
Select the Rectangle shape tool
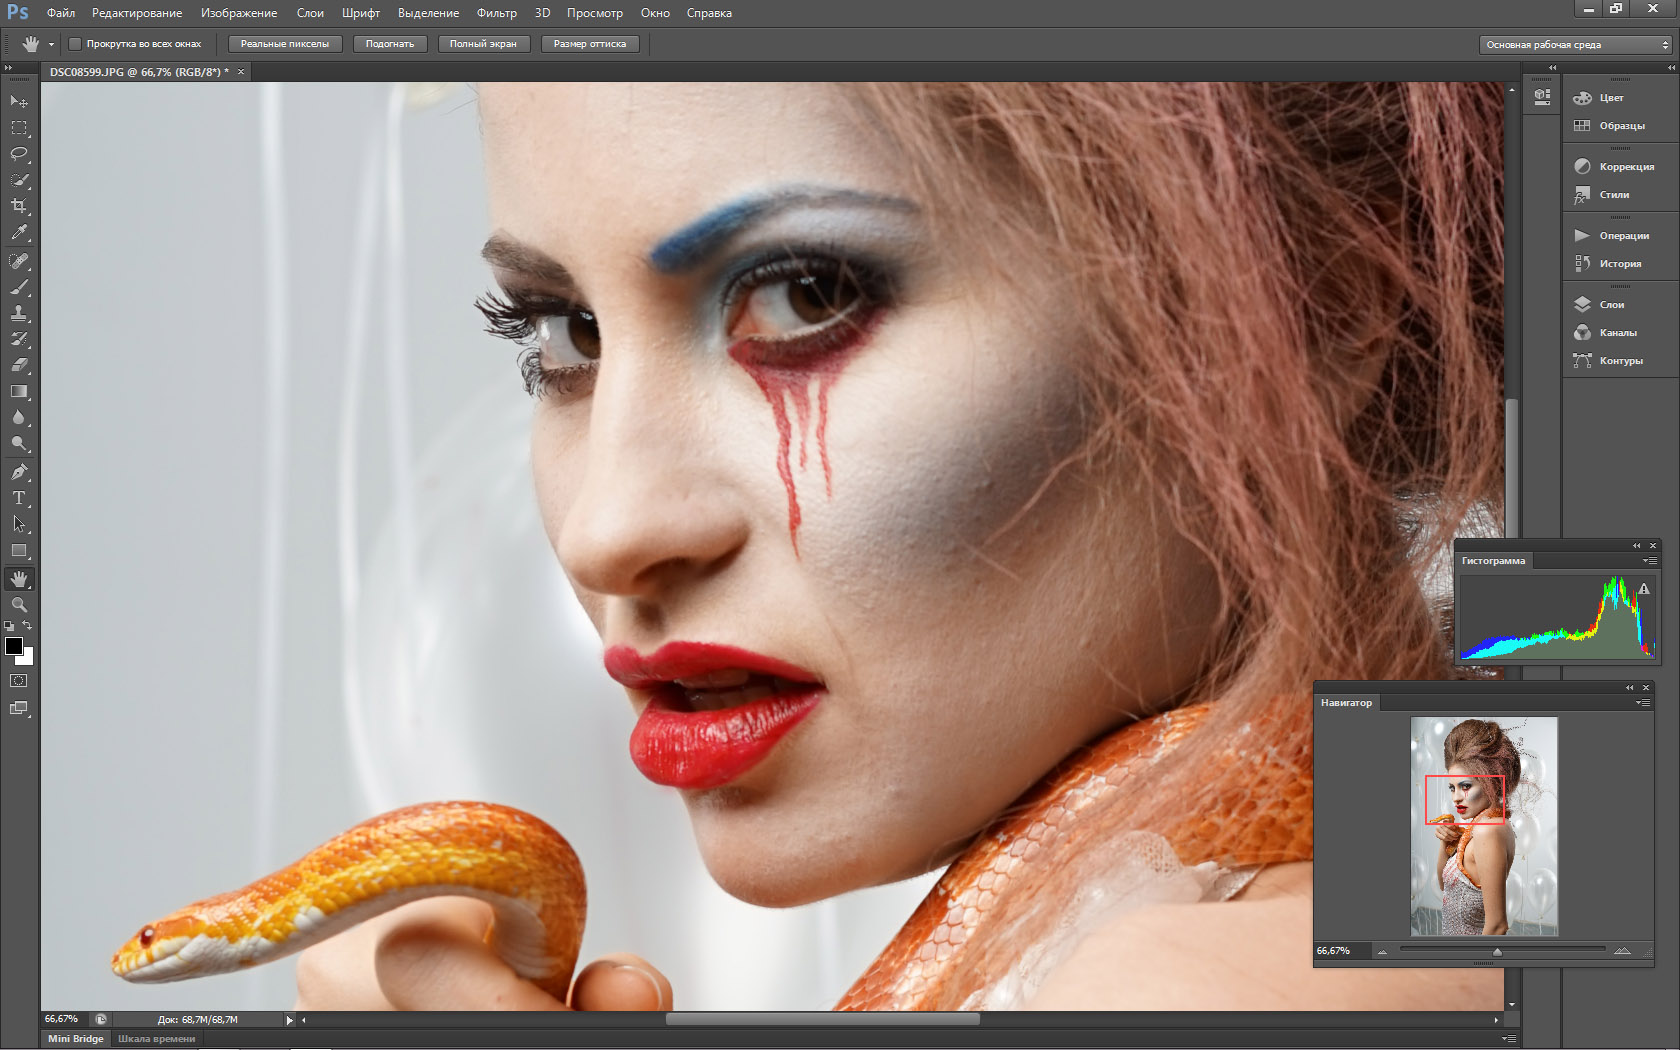tap(19, 550)
